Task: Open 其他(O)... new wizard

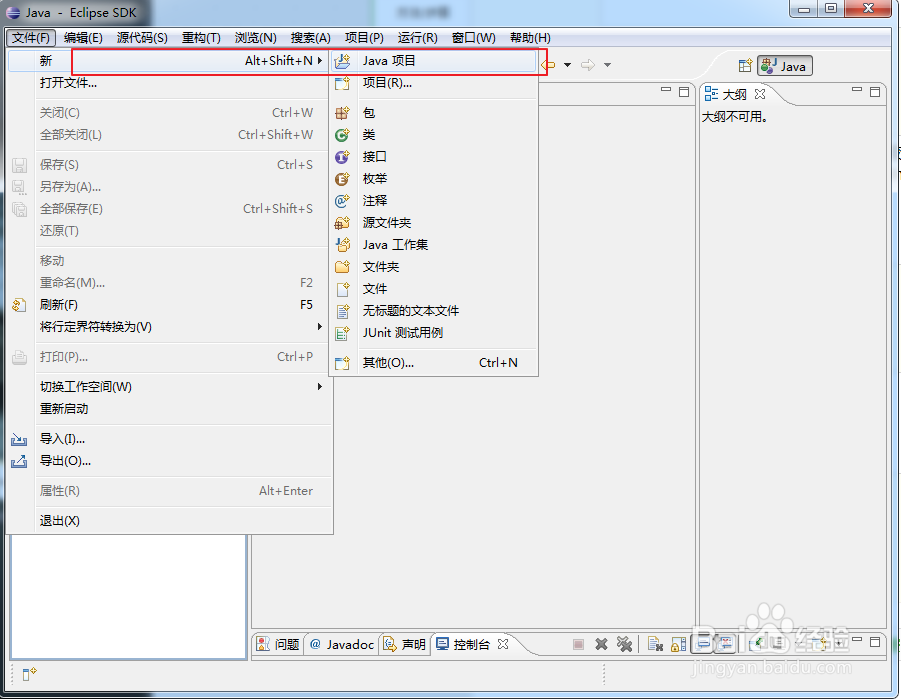Action: [434, 363]
